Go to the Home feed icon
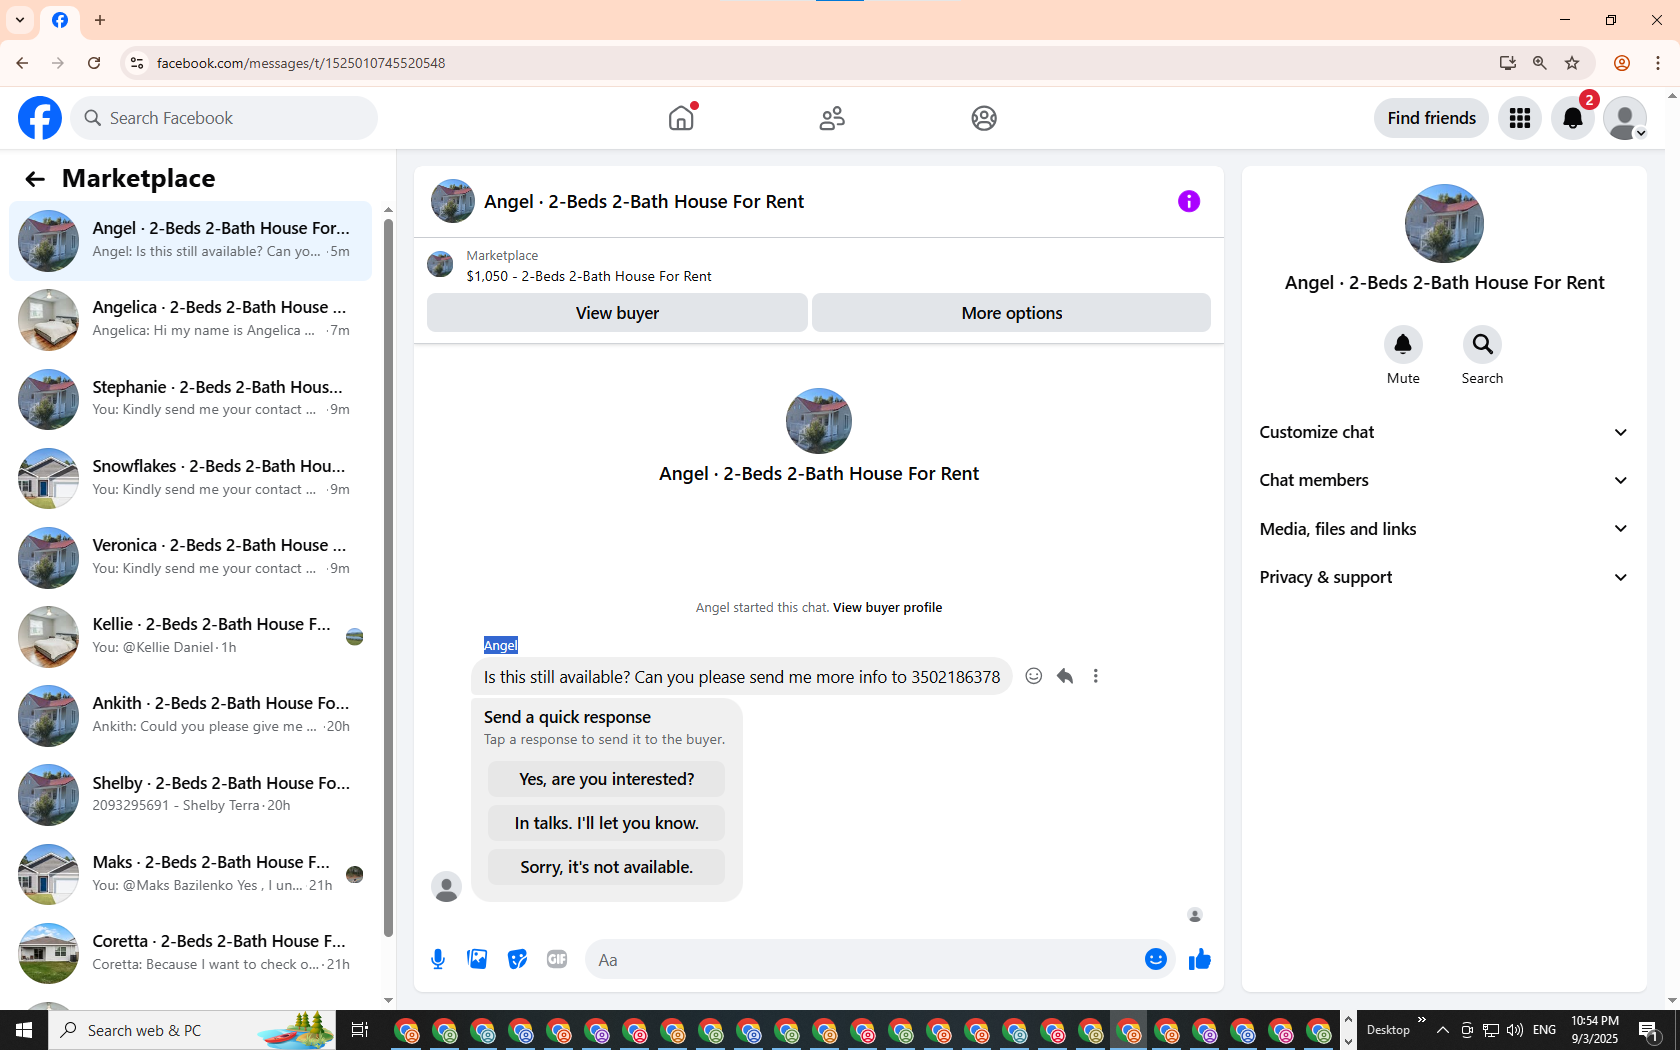Image resolution: width=1680 pixels, height=1050 pixels. point(681,118)
